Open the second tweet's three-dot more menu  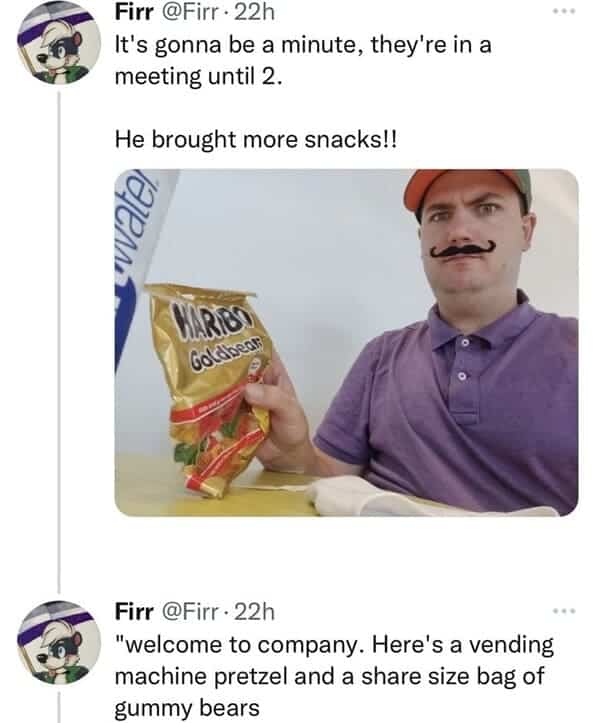564,611
